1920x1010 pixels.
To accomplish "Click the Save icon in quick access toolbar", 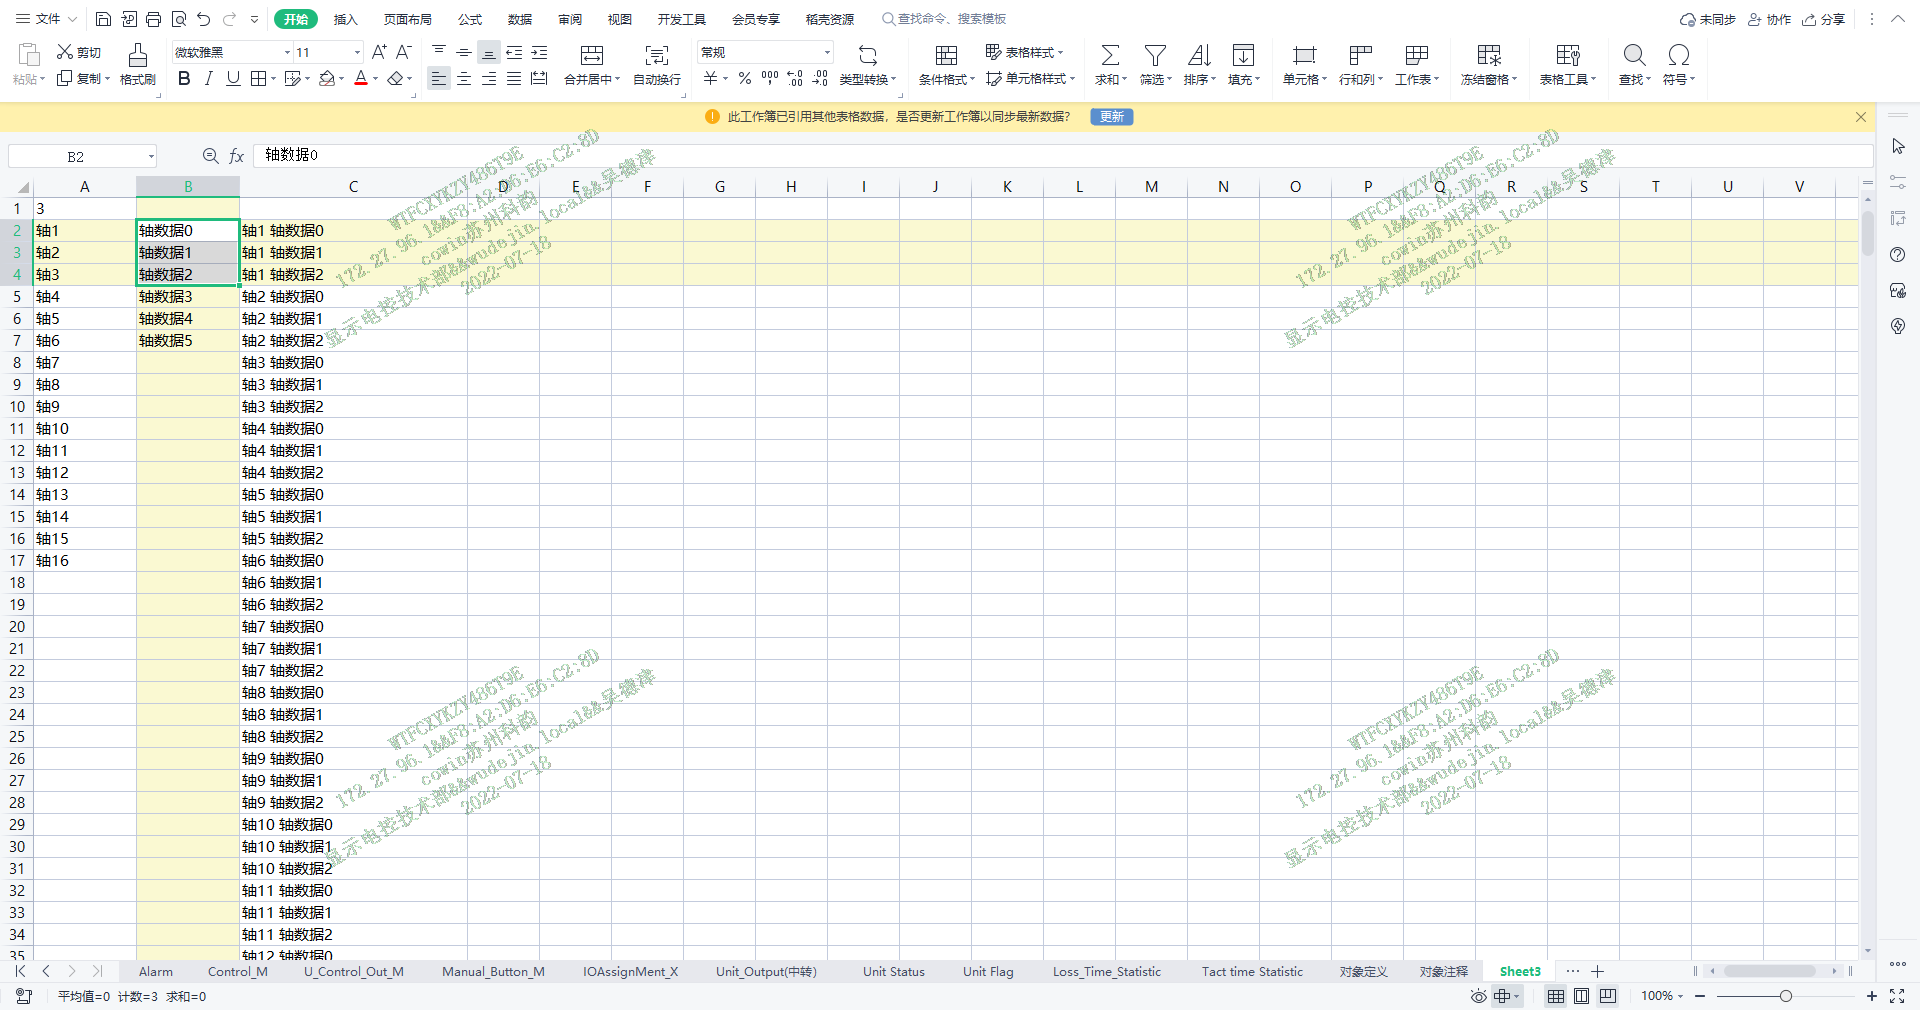I will coord(103,19).
